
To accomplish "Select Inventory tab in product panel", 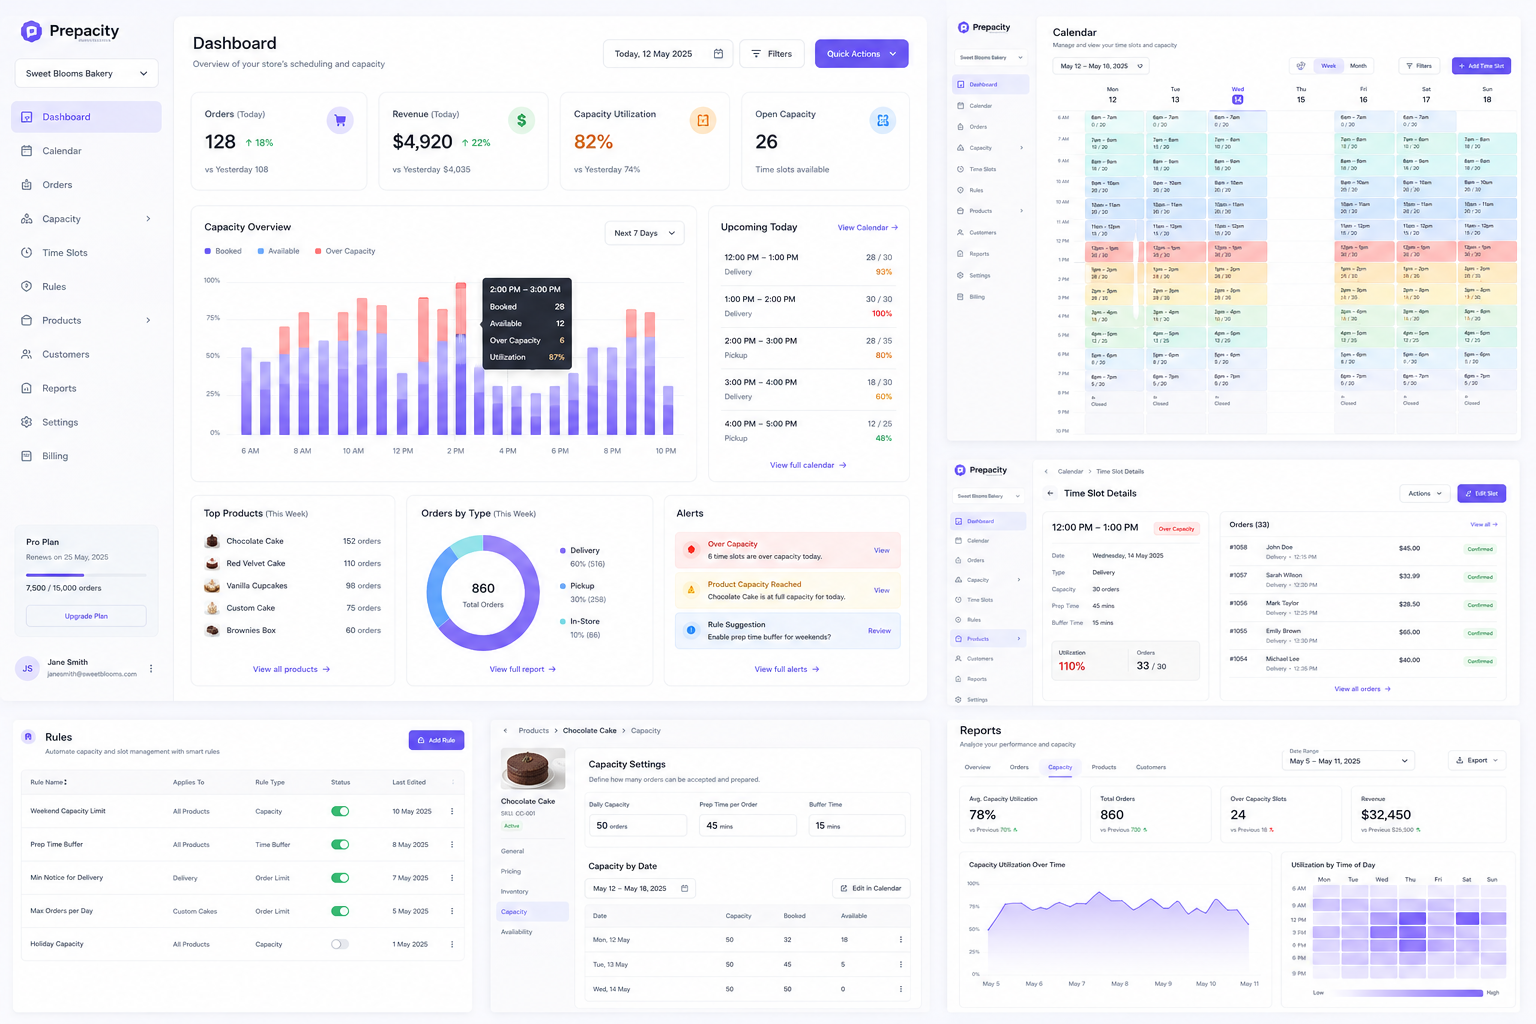I will pyautogui.click(x=515, y=892).
